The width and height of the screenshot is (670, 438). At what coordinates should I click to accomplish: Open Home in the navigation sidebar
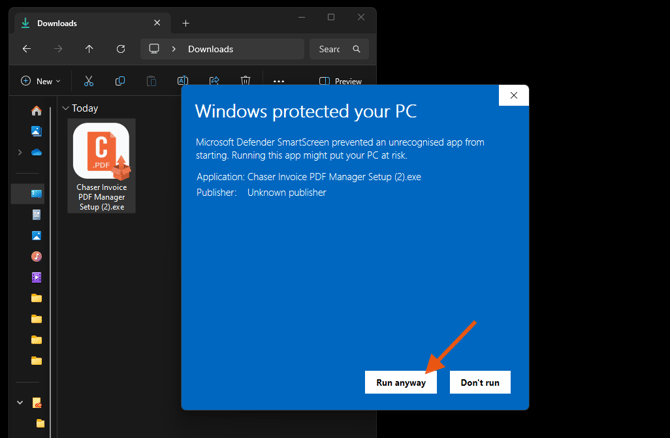[37, 111]
